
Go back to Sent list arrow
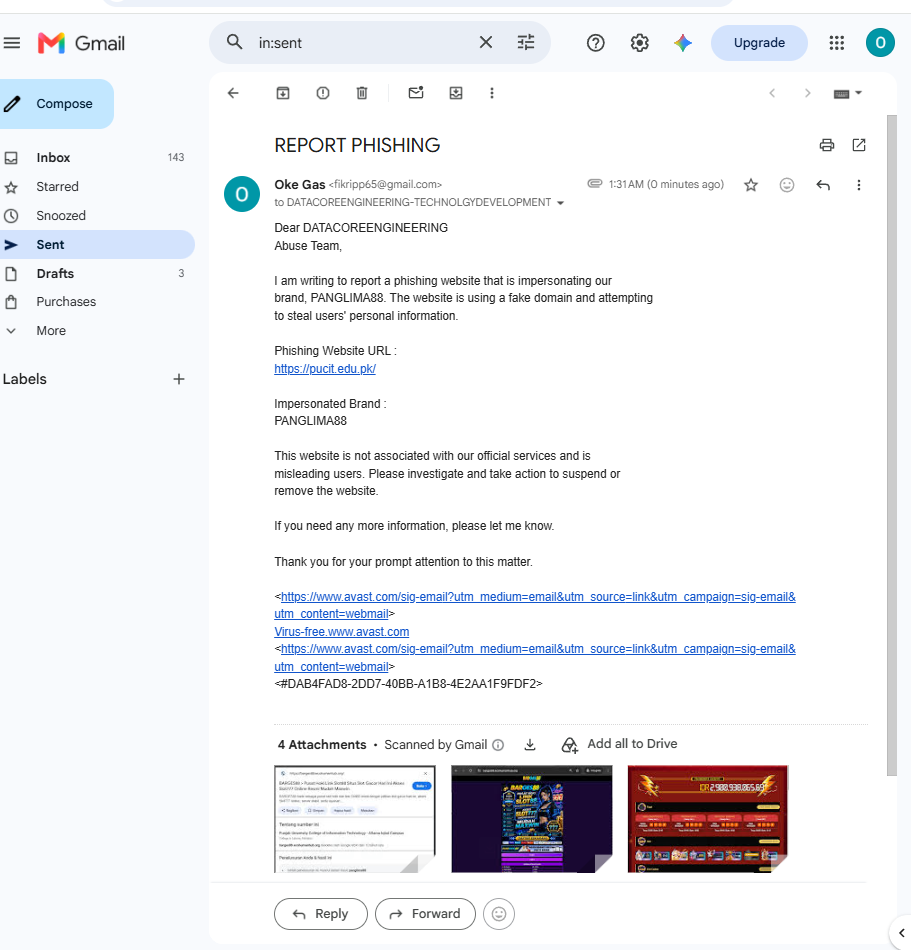click(233, 93)
